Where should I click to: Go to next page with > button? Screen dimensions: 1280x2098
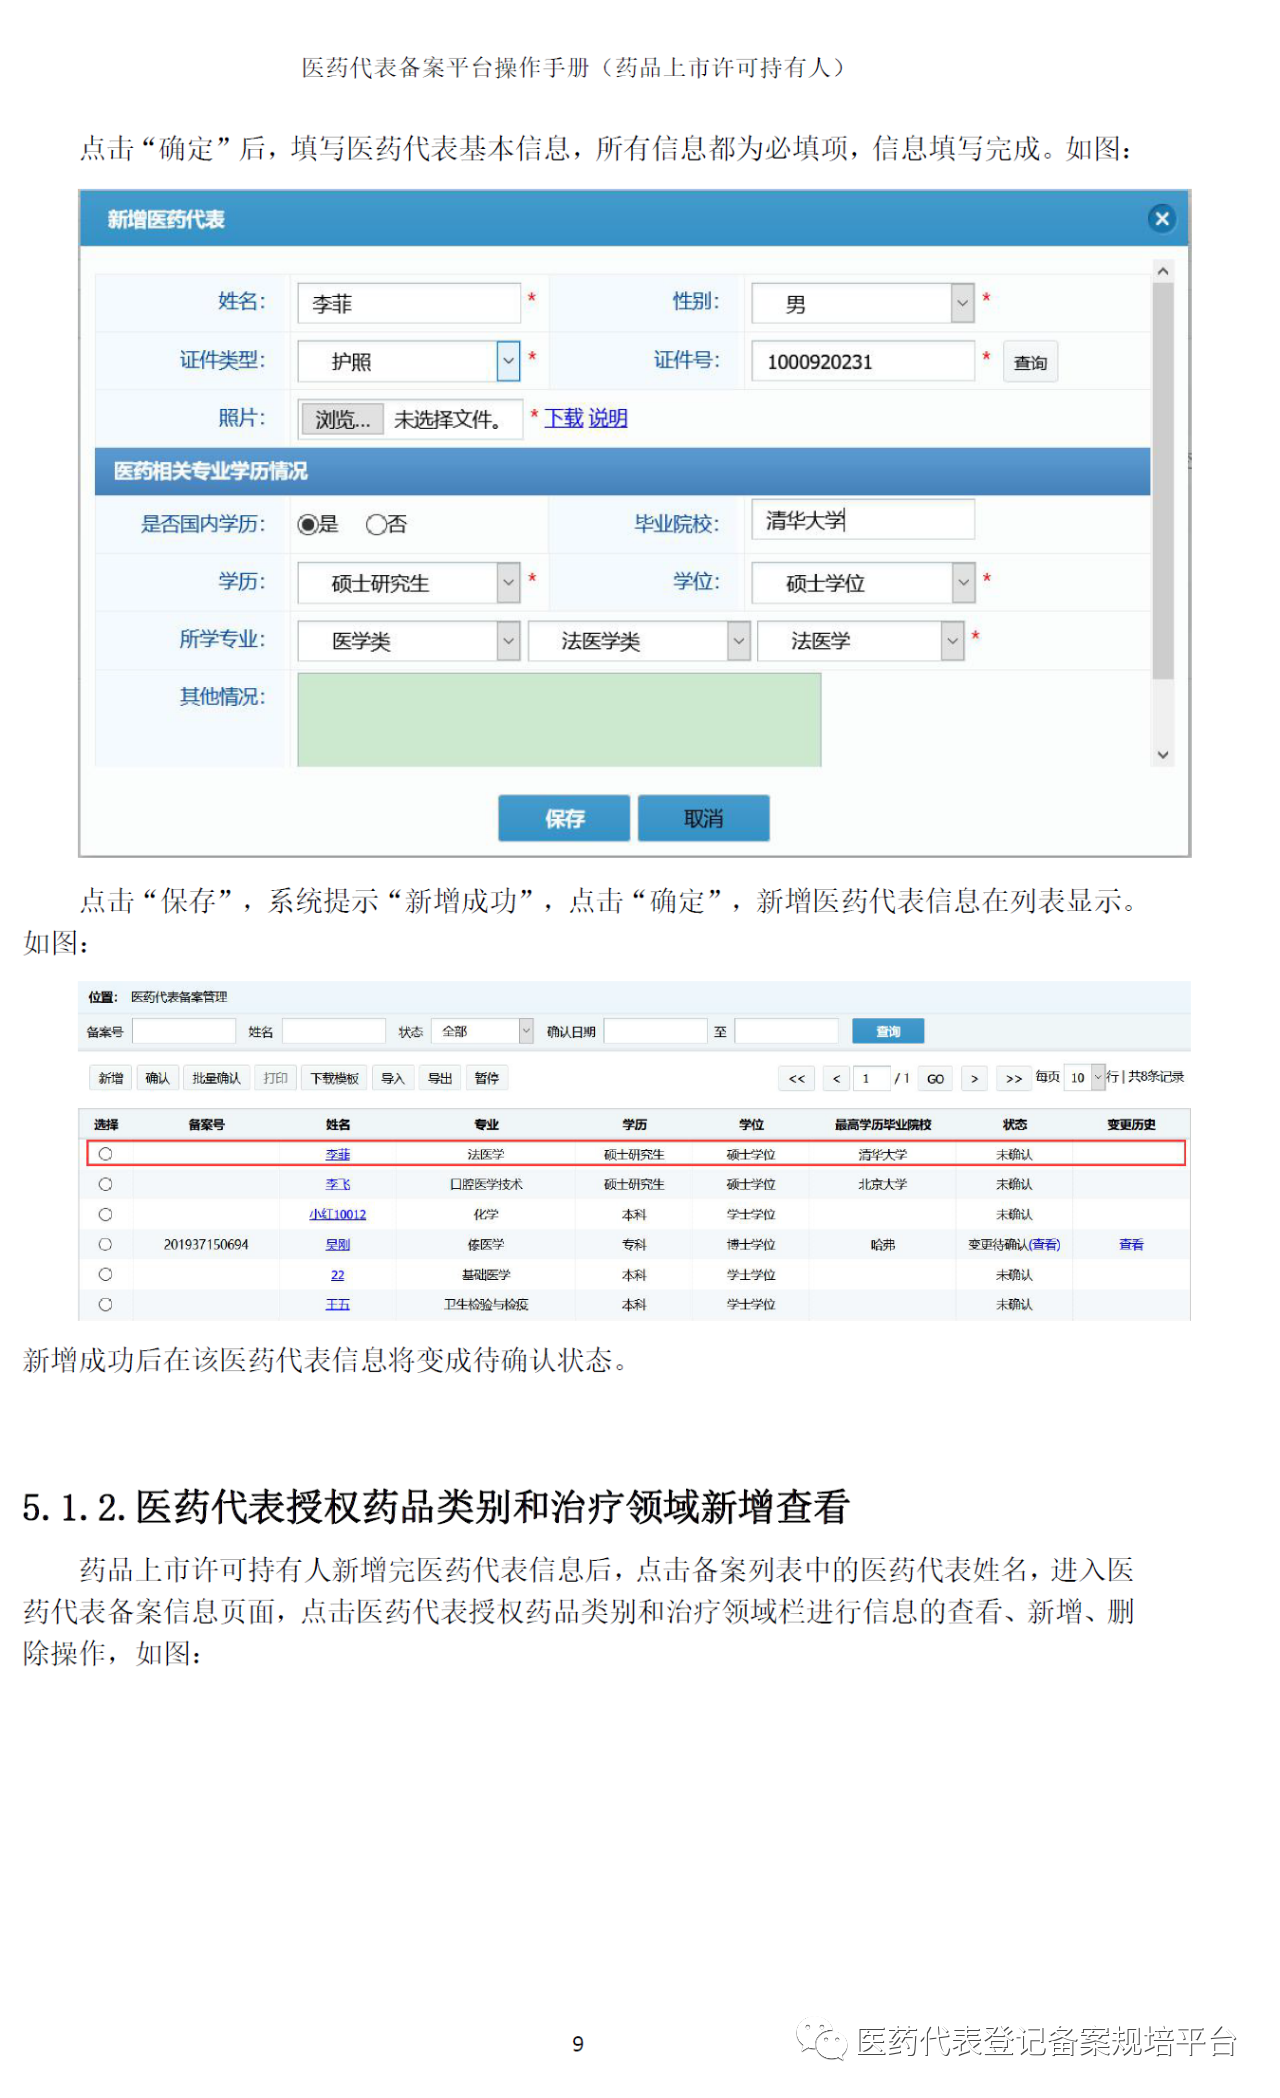(x=974, y=1078)
